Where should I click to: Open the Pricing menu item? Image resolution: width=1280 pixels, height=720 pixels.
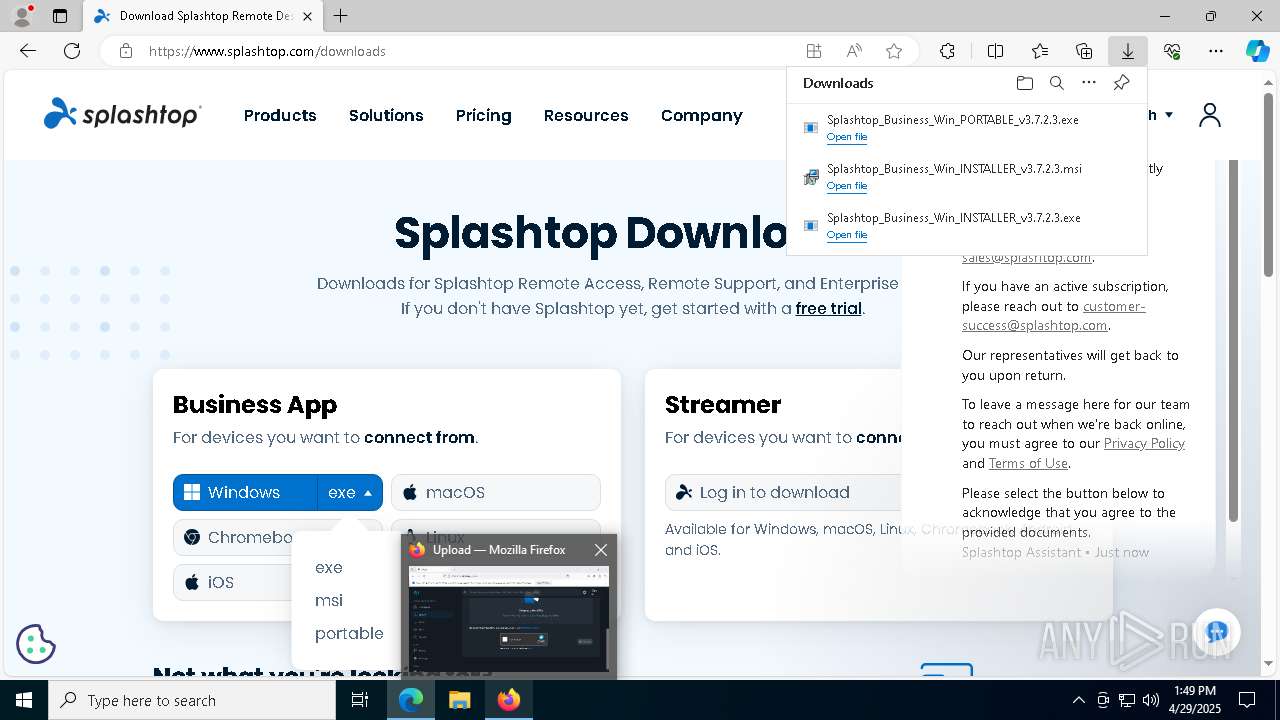pyautogui.click(x=483, y=115)
